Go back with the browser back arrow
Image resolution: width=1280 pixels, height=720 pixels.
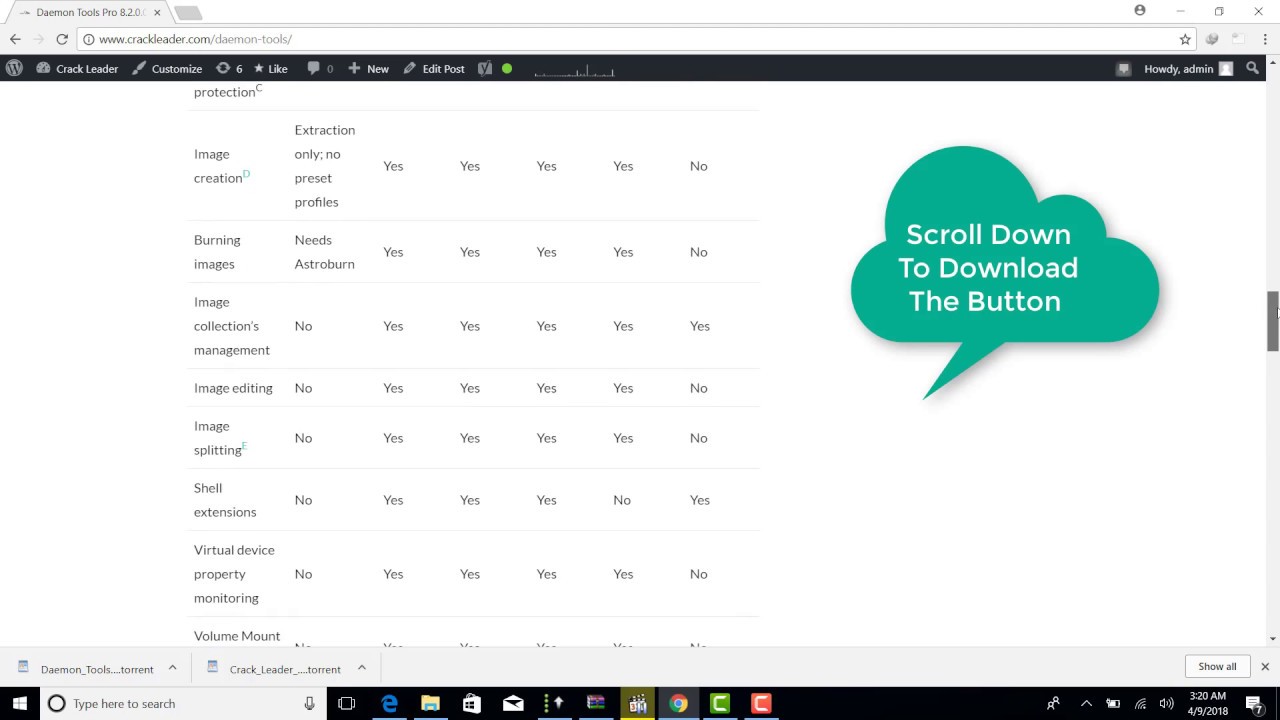point(15,39)
